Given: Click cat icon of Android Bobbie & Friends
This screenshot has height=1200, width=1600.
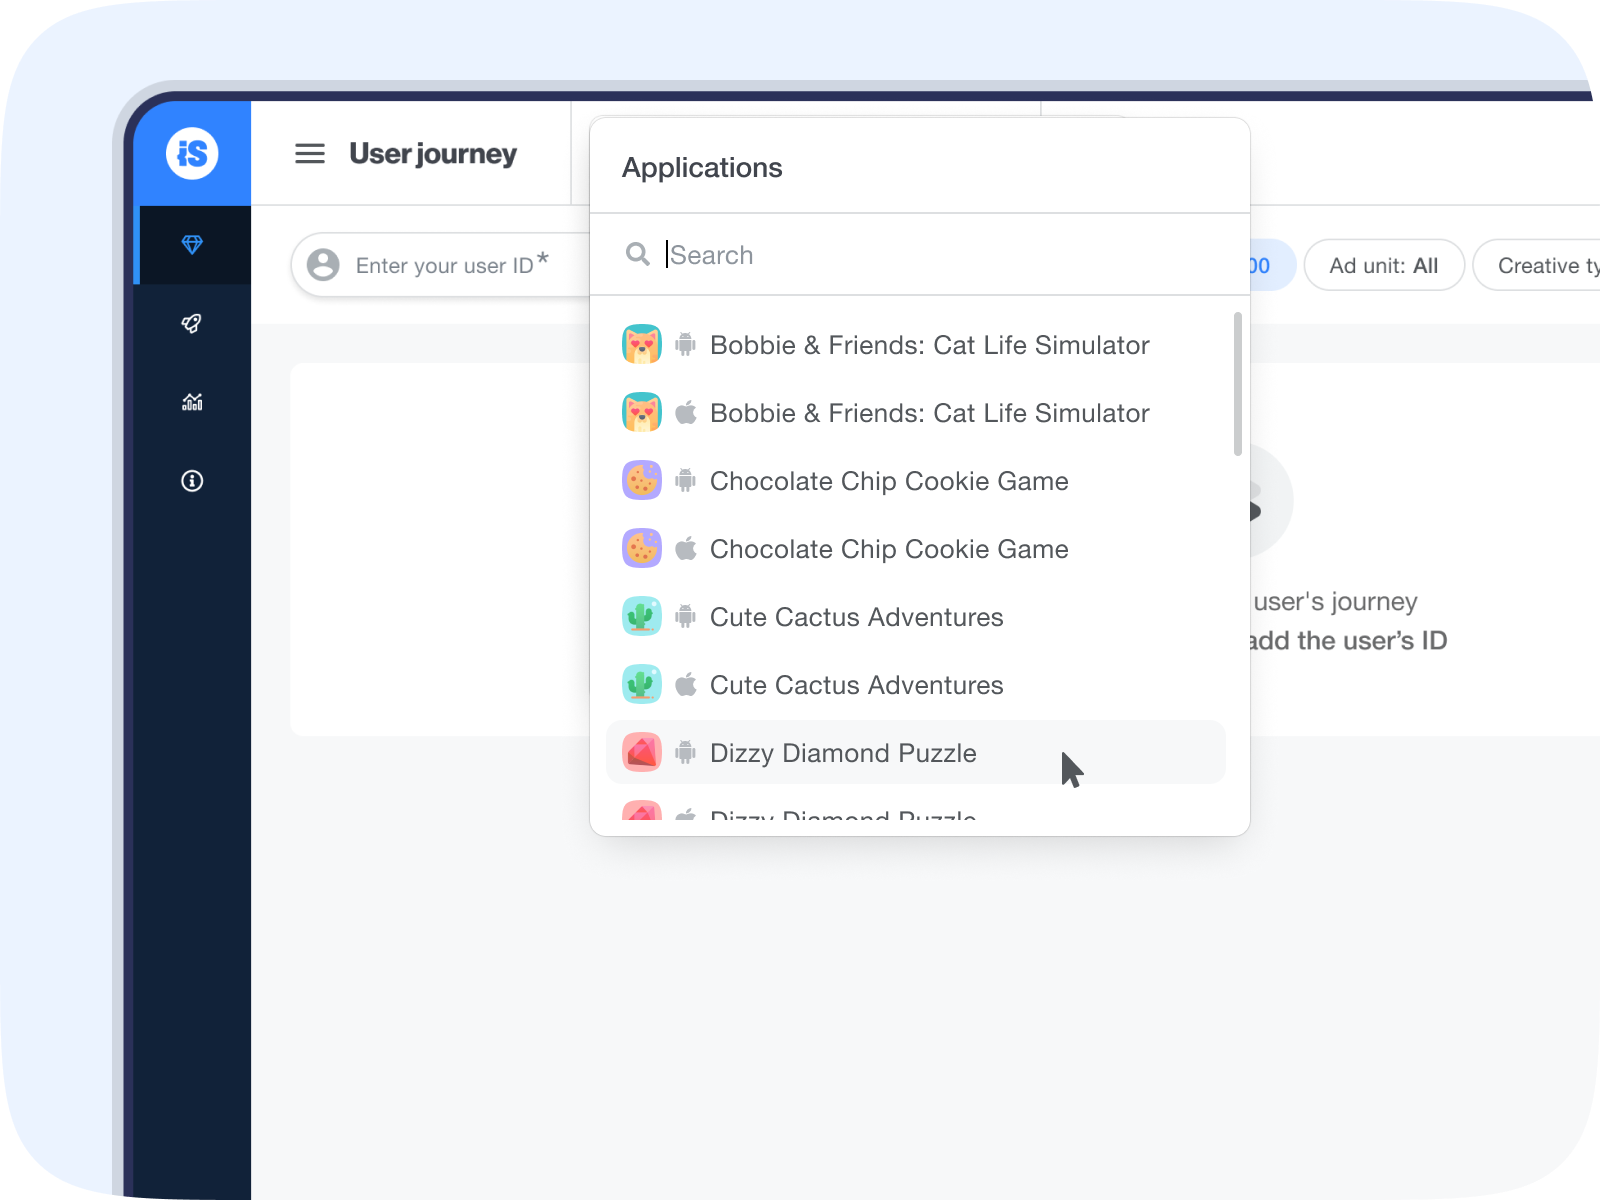Looking at the screenshot, I should pyautogui.click(x=642, y=344).
